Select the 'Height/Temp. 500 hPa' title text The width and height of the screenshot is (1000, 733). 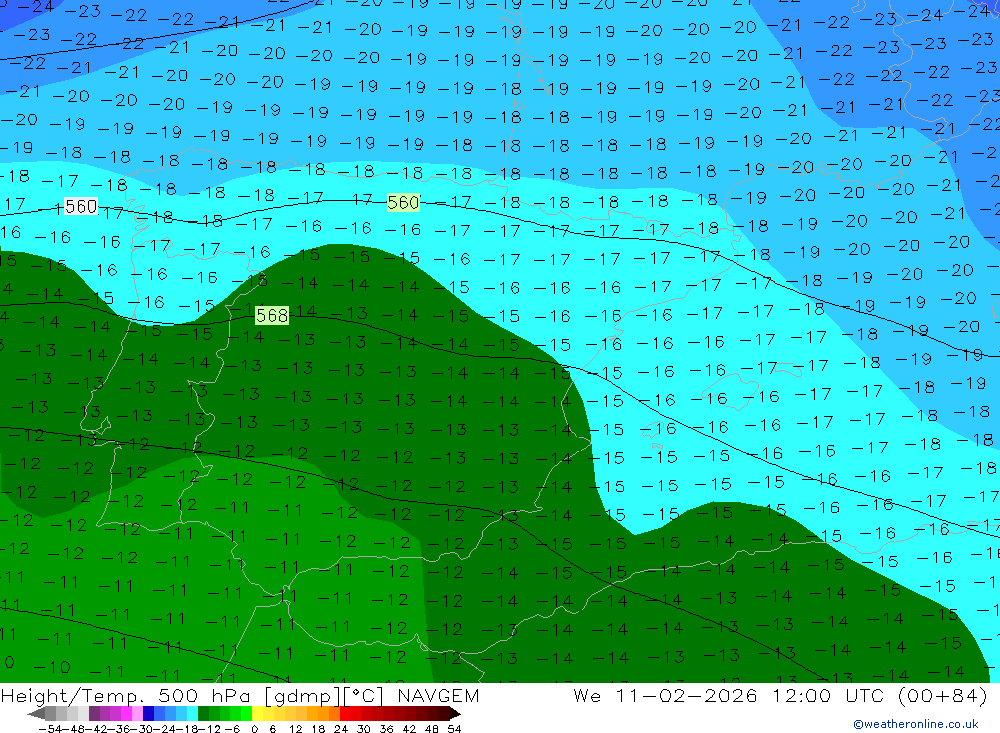pos(128,695)
